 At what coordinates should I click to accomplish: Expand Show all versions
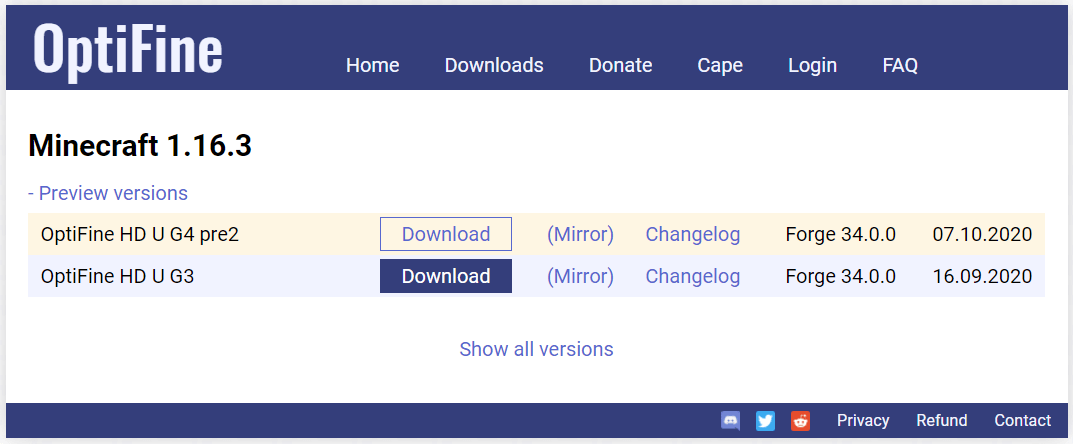[x=536, y=349]
